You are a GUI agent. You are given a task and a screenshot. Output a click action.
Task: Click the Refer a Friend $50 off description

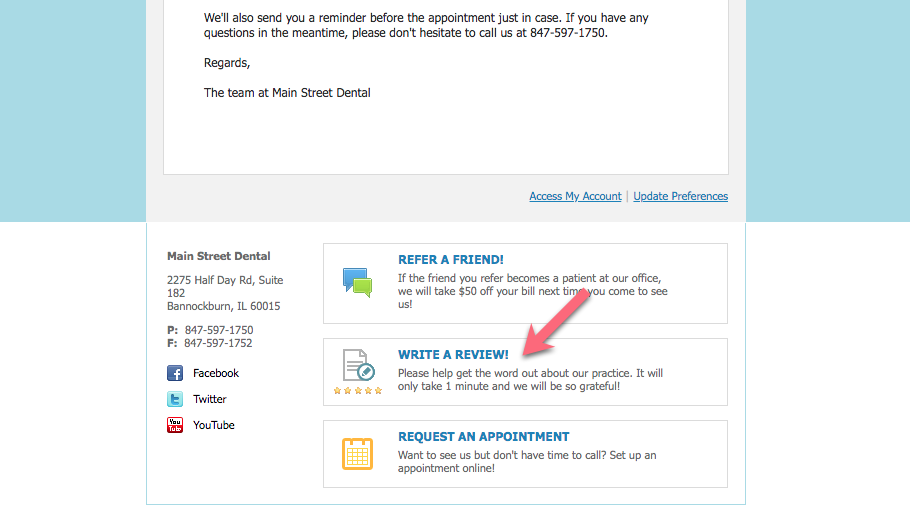tap(531, 291)
